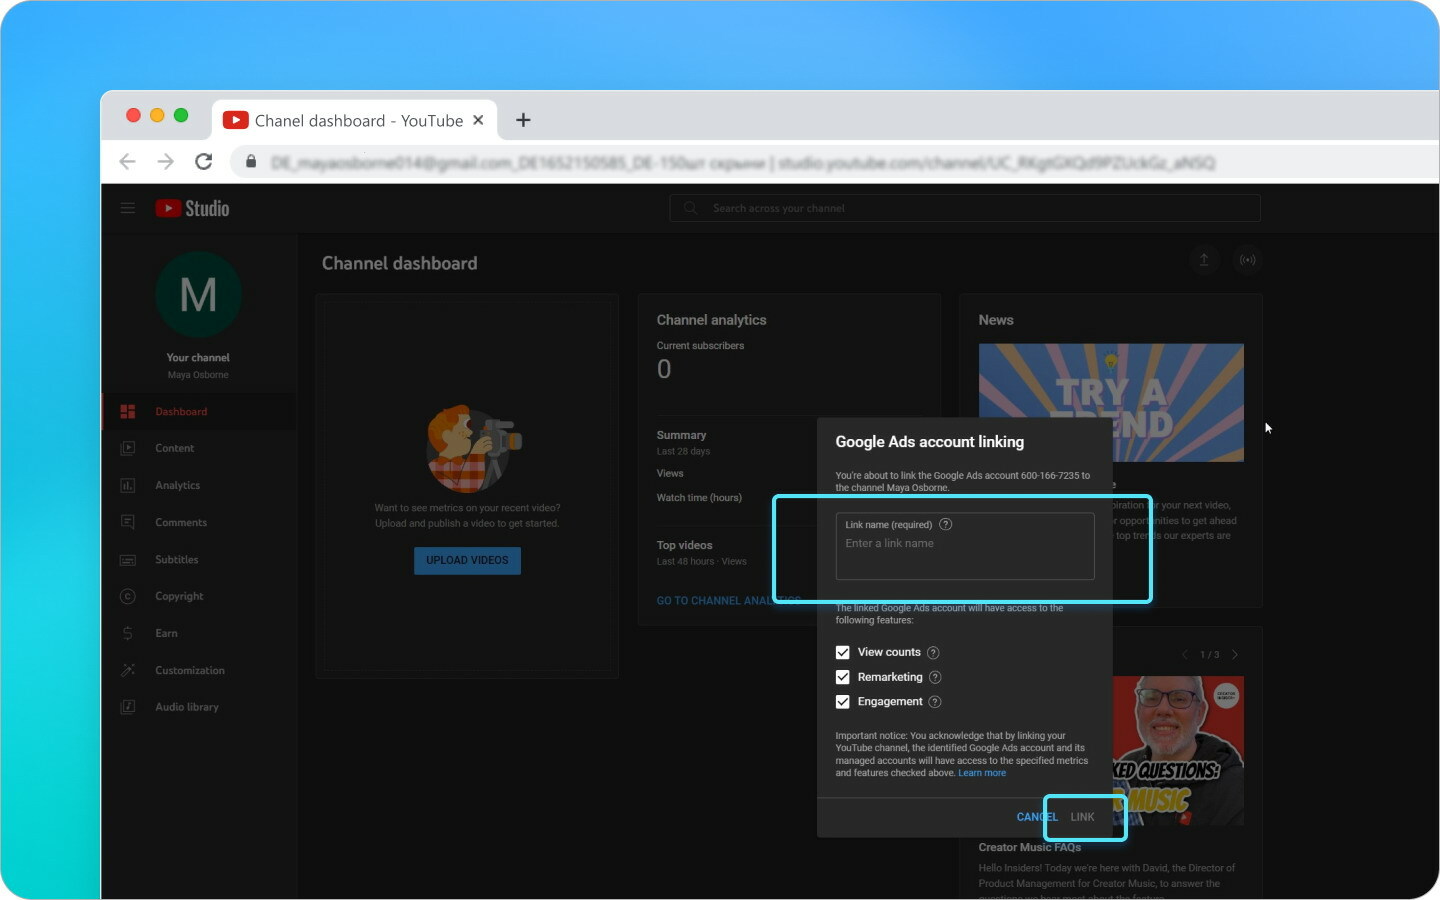Screen dimensions: 1440x900
Task: Click the CANCEL button
Action: [1037, 817]
